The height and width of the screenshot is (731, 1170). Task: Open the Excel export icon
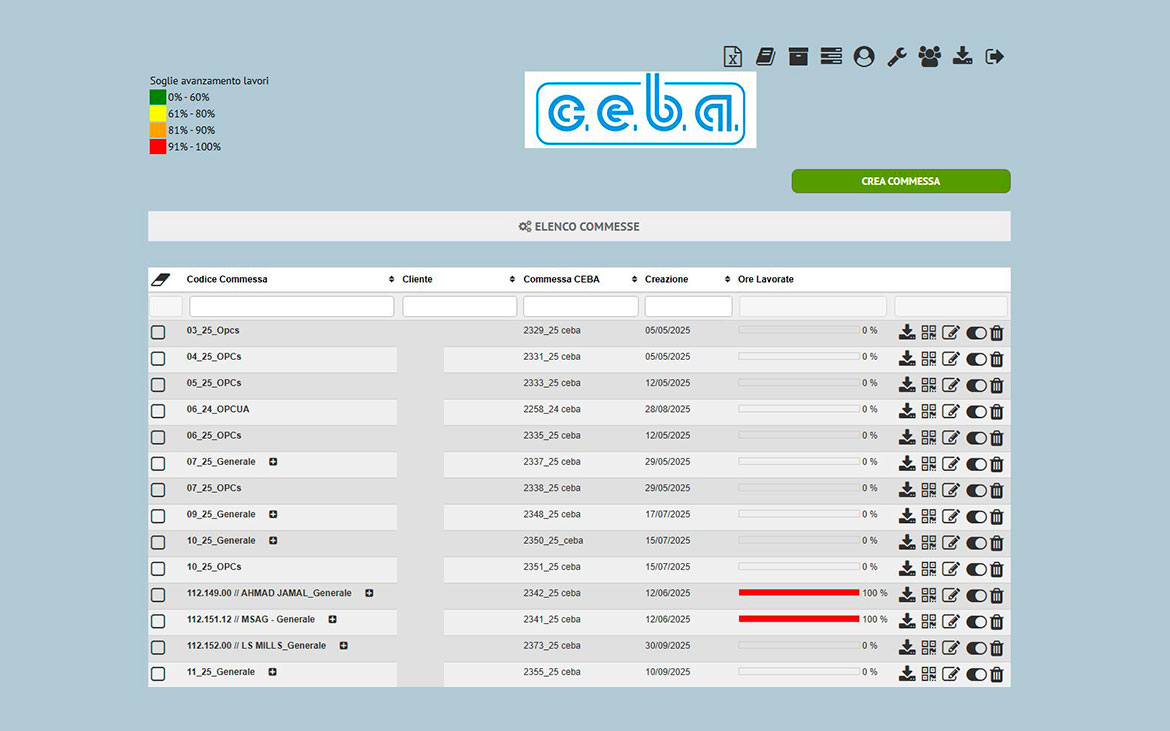pos(732,56)
